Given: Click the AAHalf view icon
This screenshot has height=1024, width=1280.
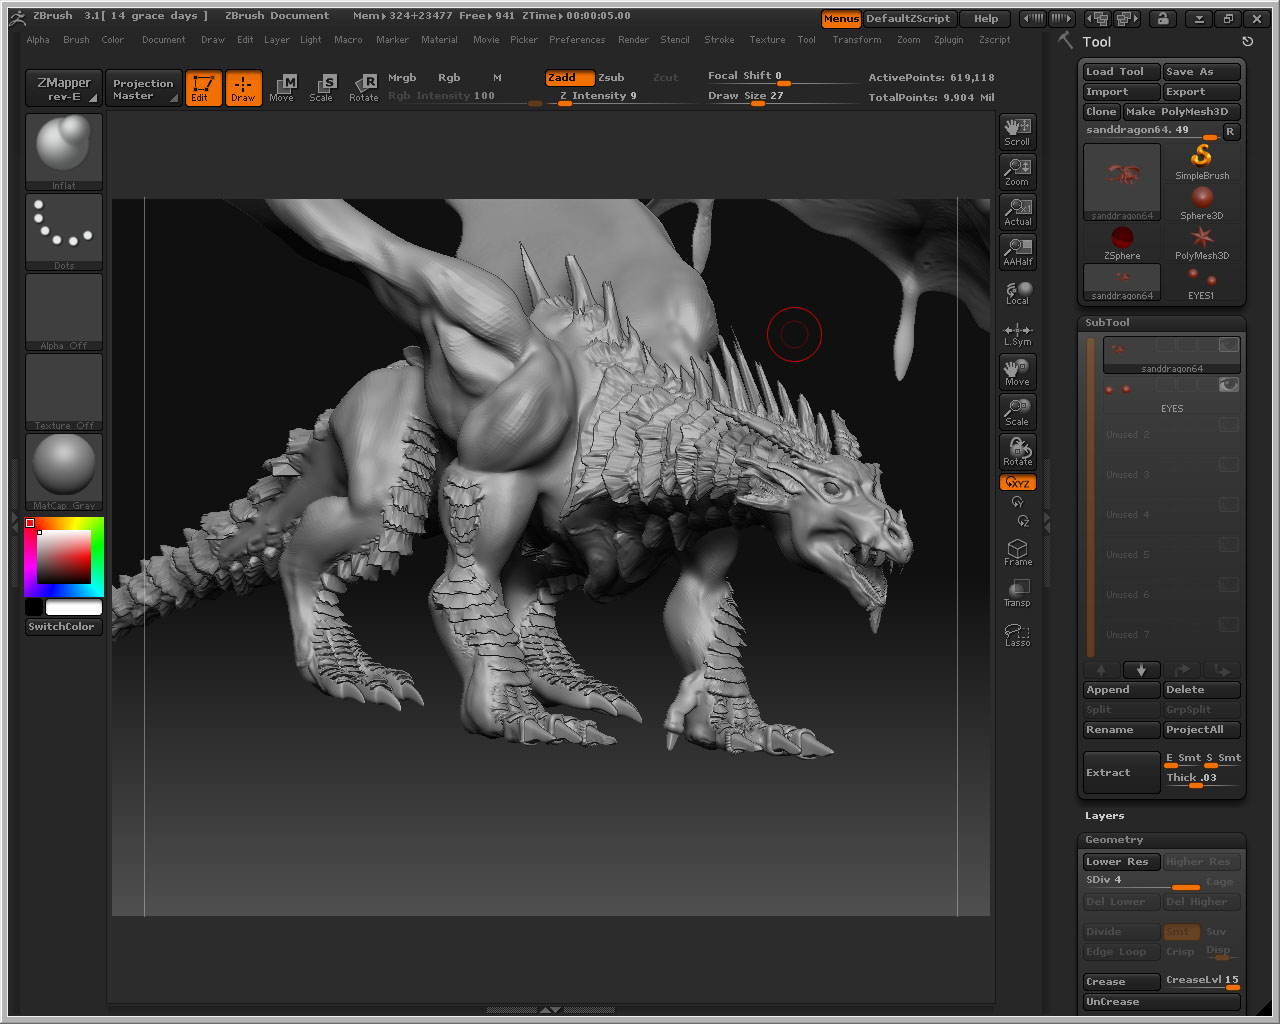Looking at the screenshot, I should 1017,252.
